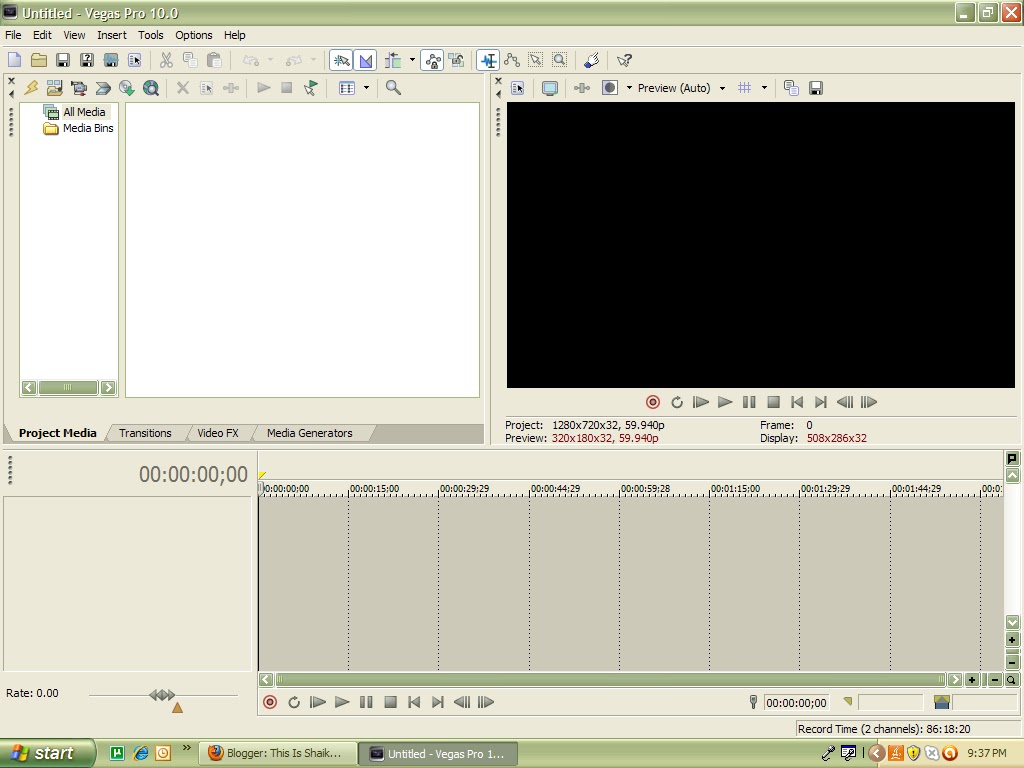Toggle Overlays grid icon in preview
This screenshot has width=1024, height=768.
pos(744,88)
